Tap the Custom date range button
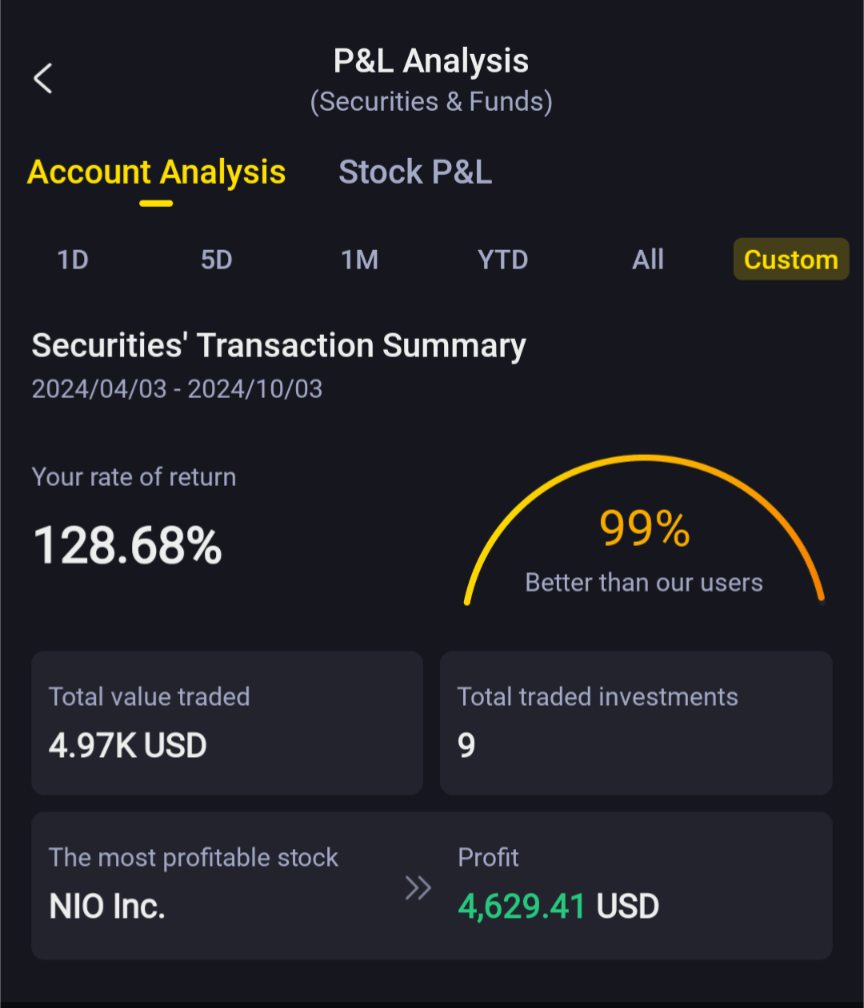The image size is (864, 1008). click(x=790, y=260)
